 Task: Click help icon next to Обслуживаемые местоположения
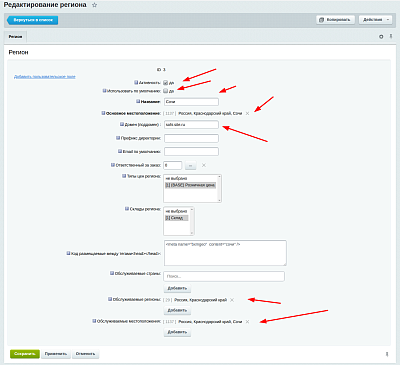click(94, 321)
